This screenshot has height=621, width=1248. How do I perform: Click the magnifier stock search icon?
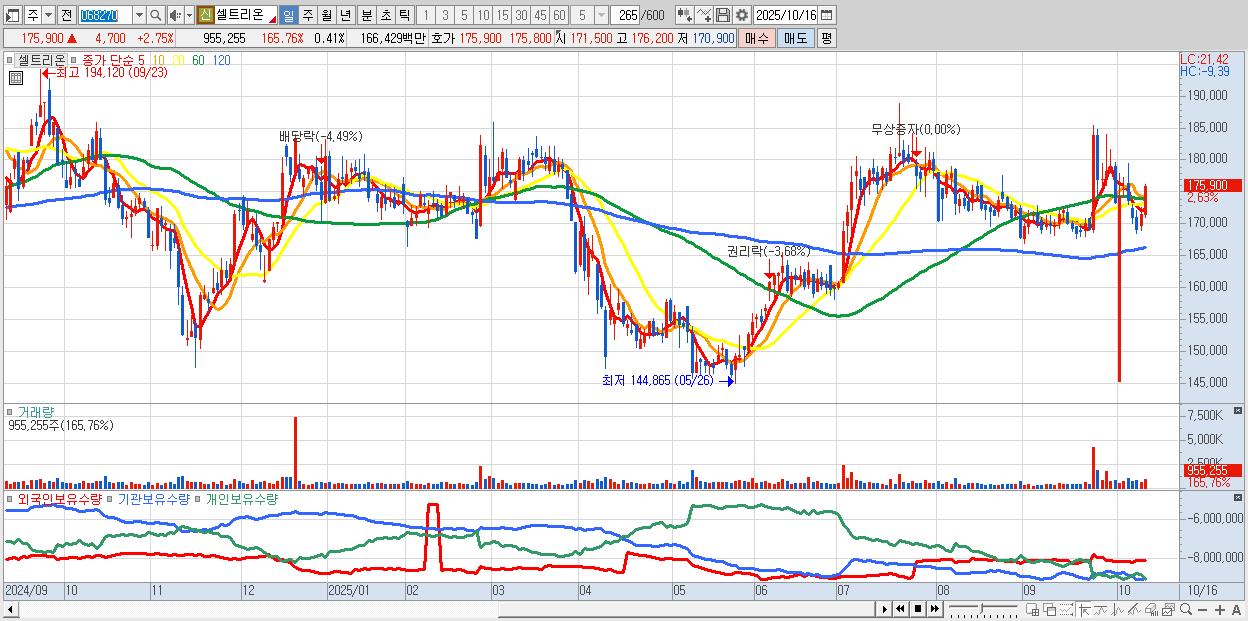click(x=156, y=15)
